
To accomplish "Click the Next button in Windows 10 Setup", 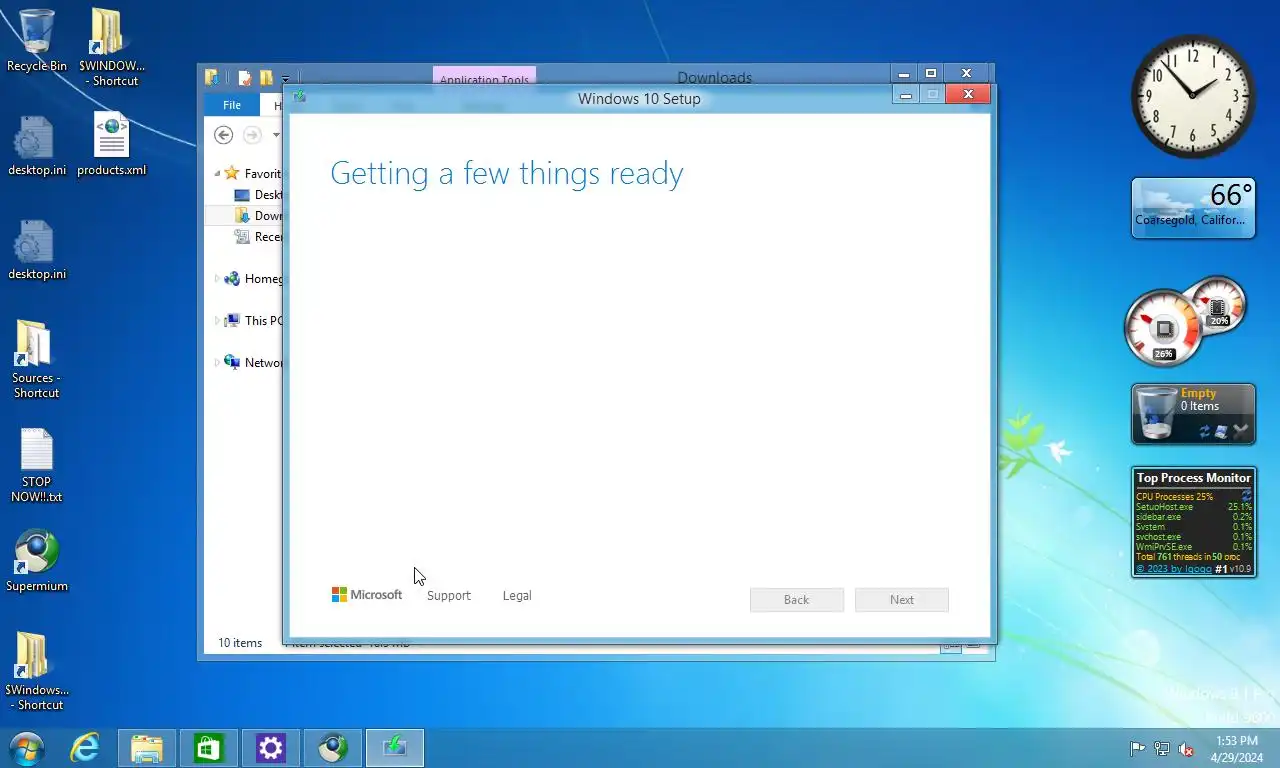I will 902,599.
